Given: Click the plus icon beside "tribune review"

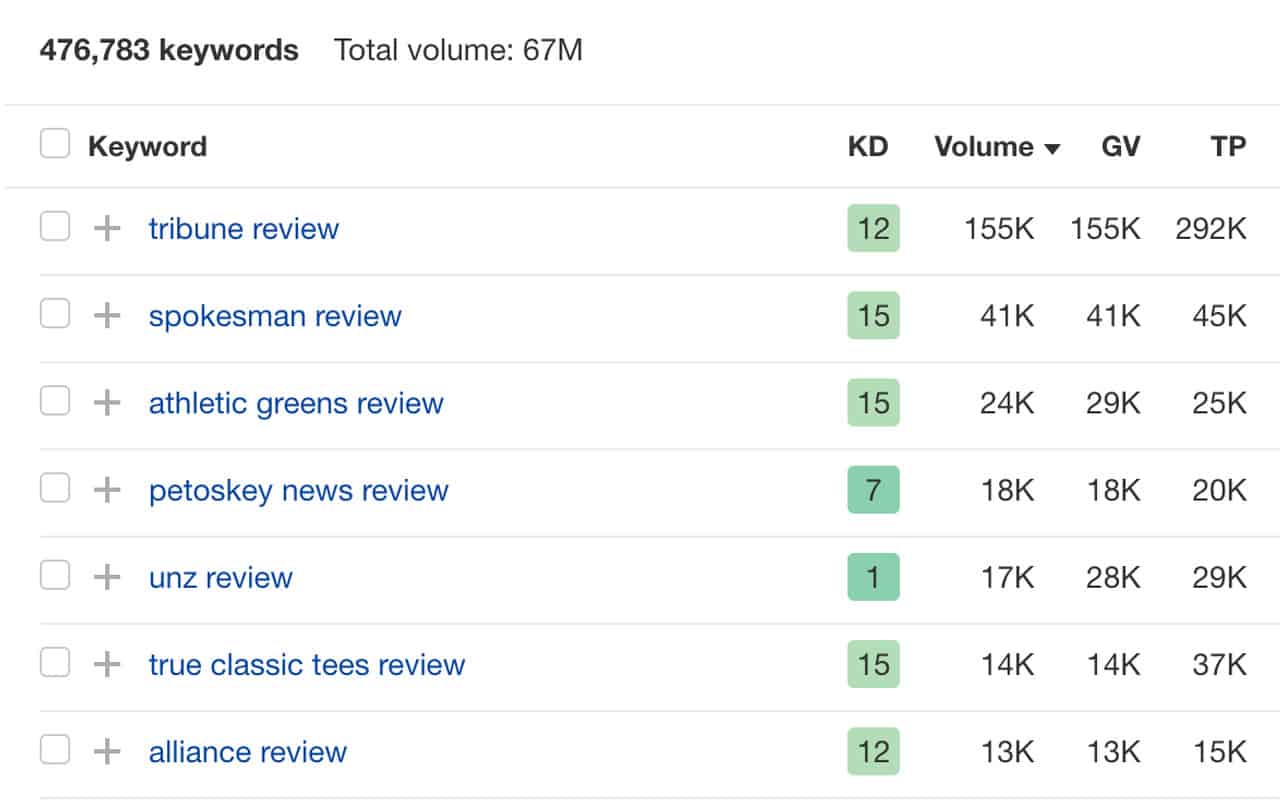Looking at the screenshot, I should (106, 229).
